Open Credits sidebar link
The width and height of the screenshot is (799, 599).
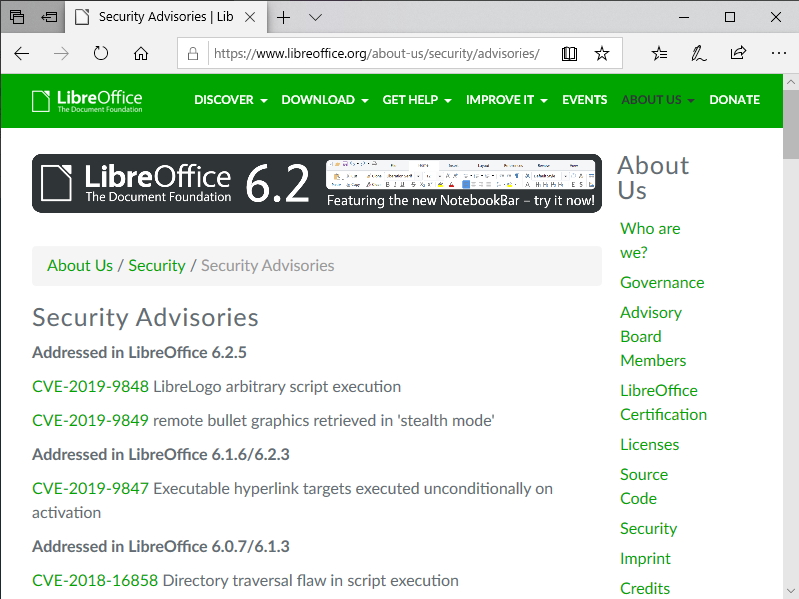point(645,589)
